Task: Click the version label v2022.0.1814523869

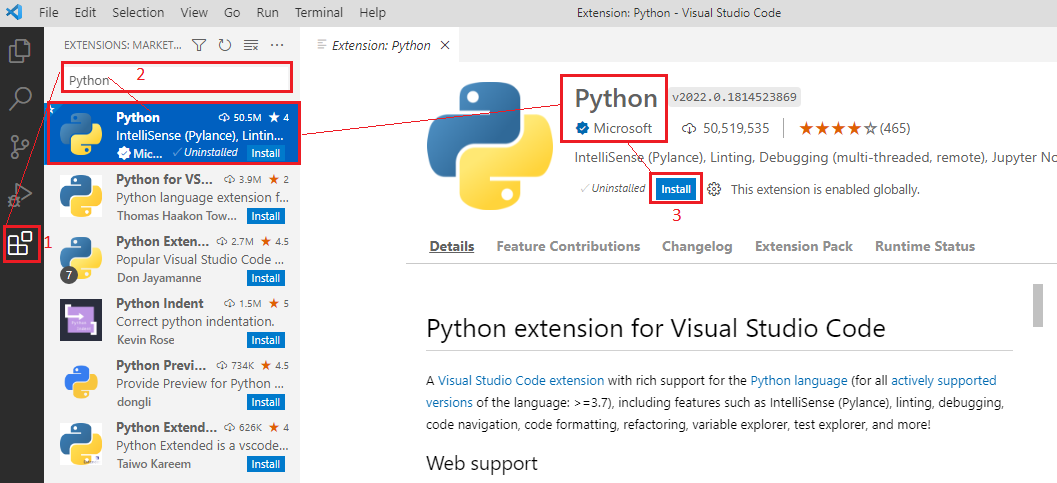Action: (735, 97)
